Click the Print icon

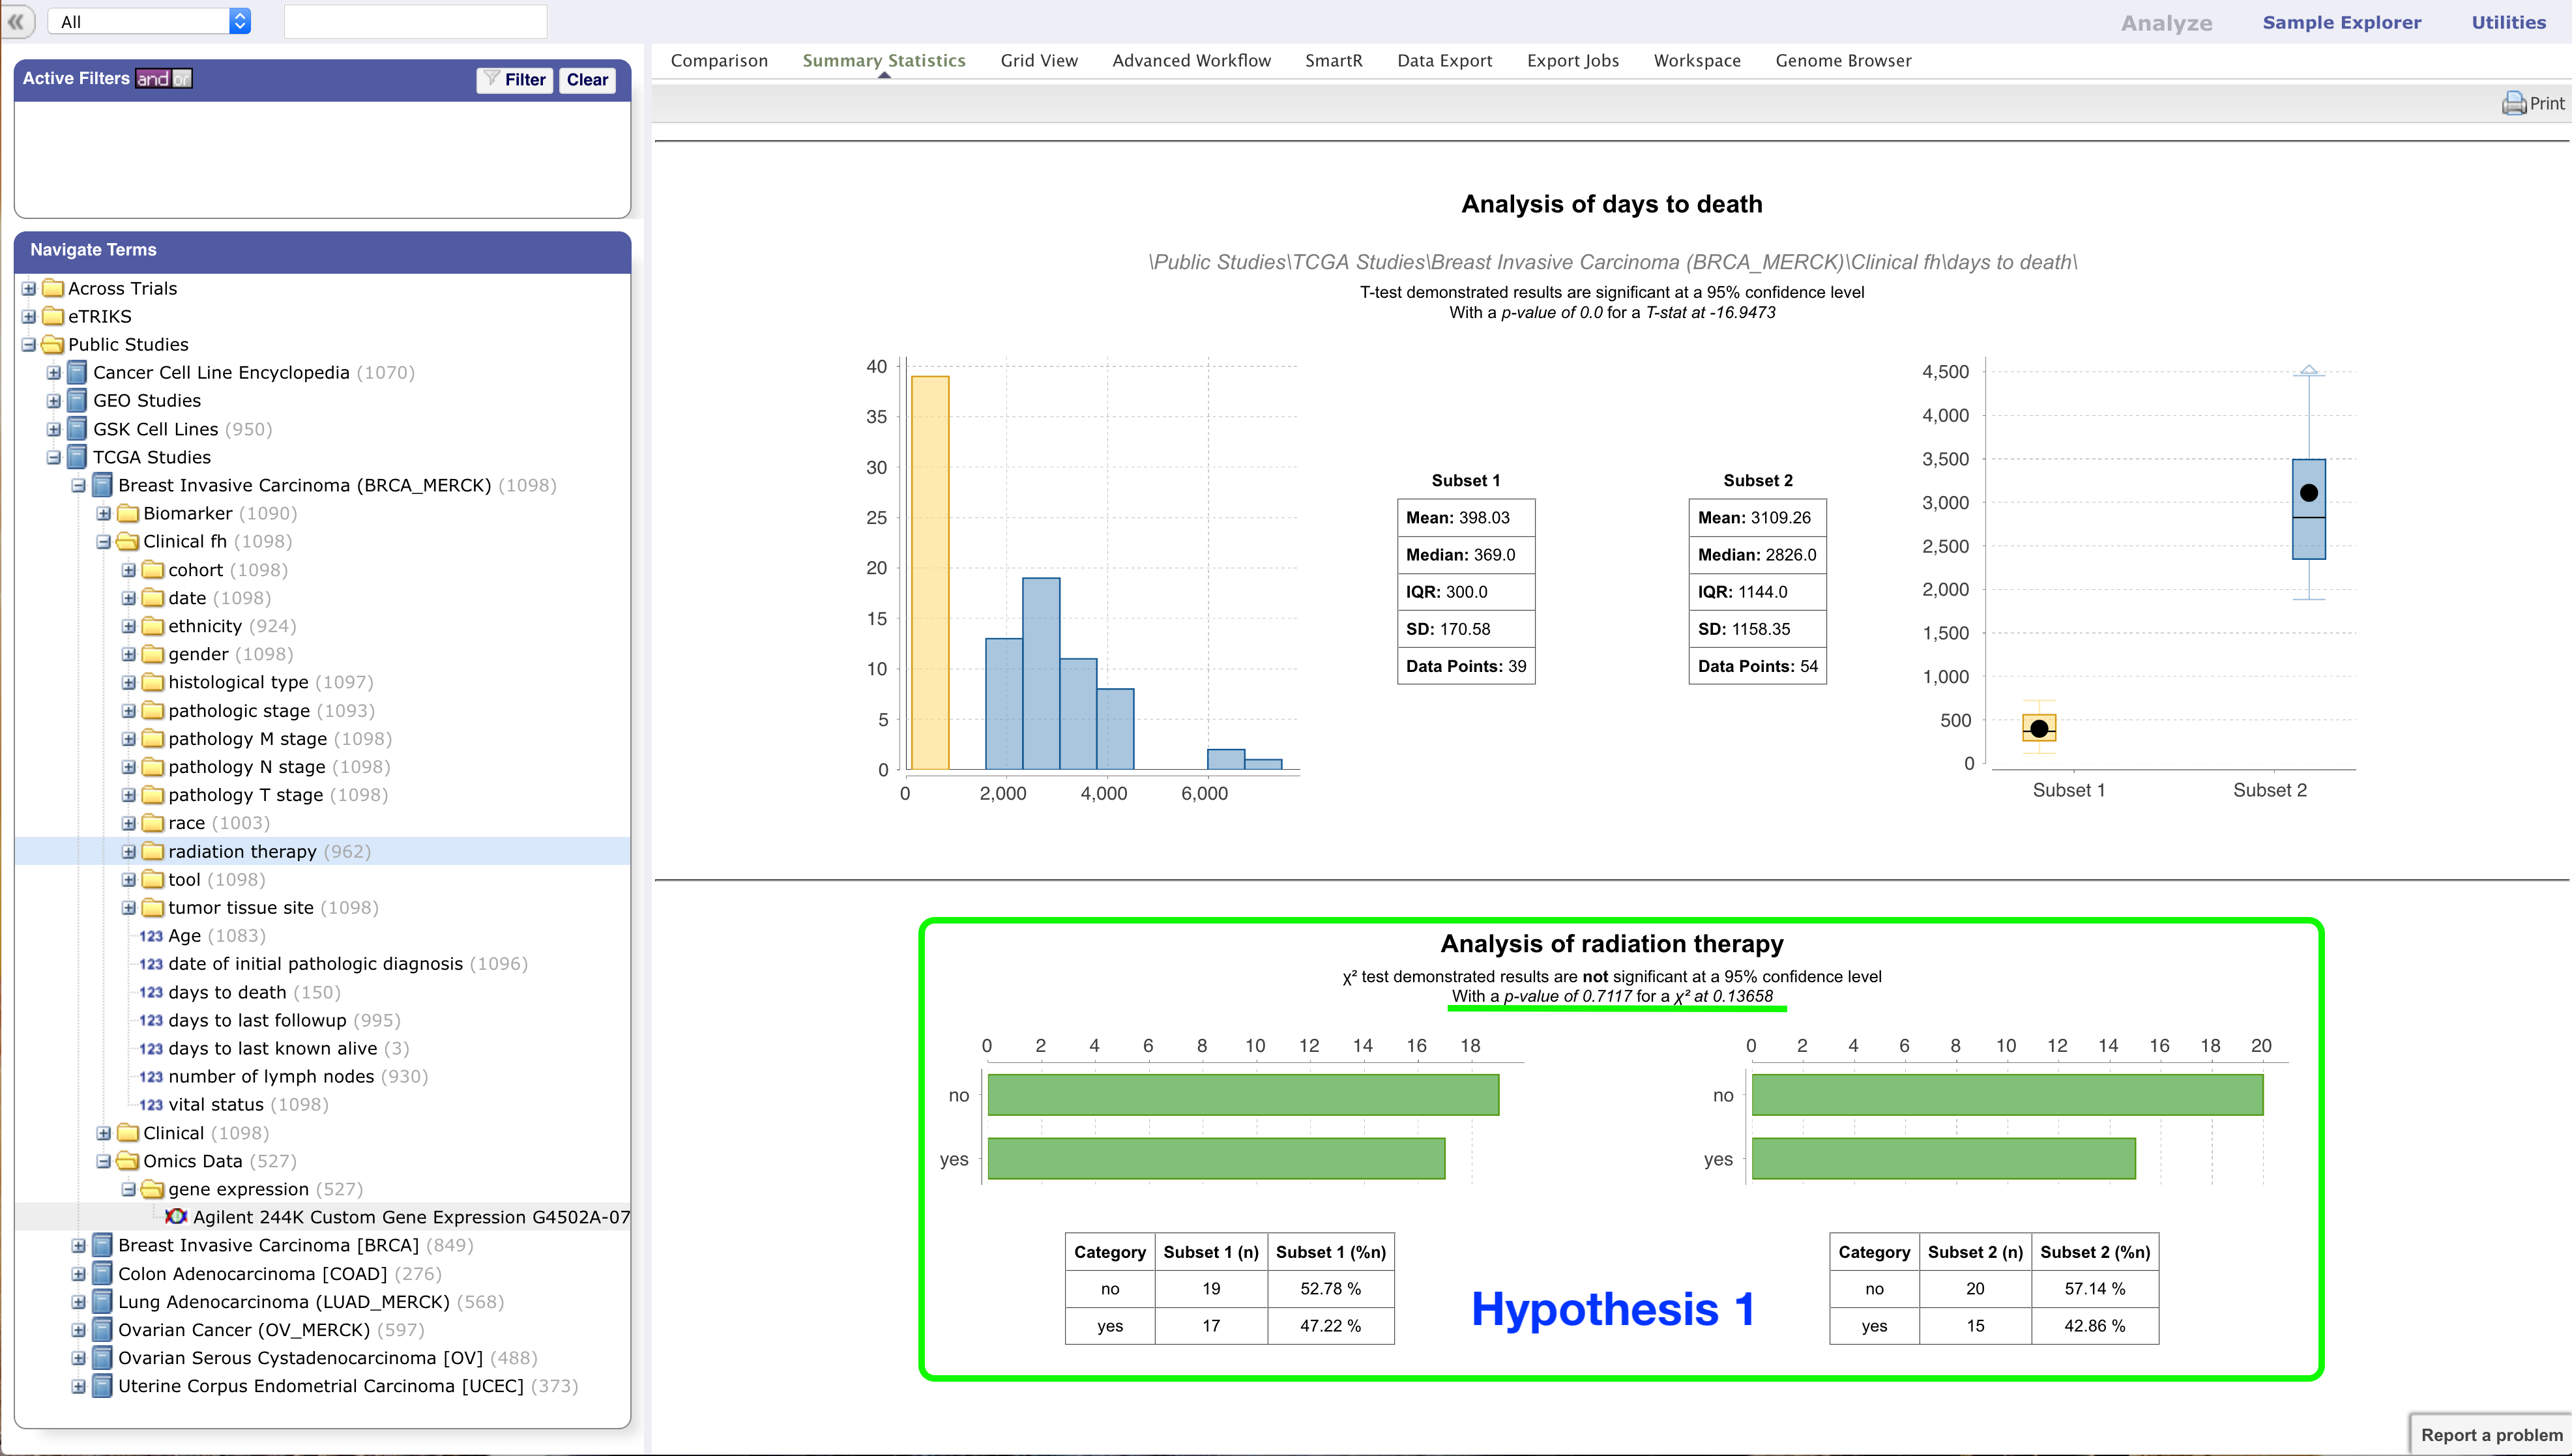(x=2513, y=103)
